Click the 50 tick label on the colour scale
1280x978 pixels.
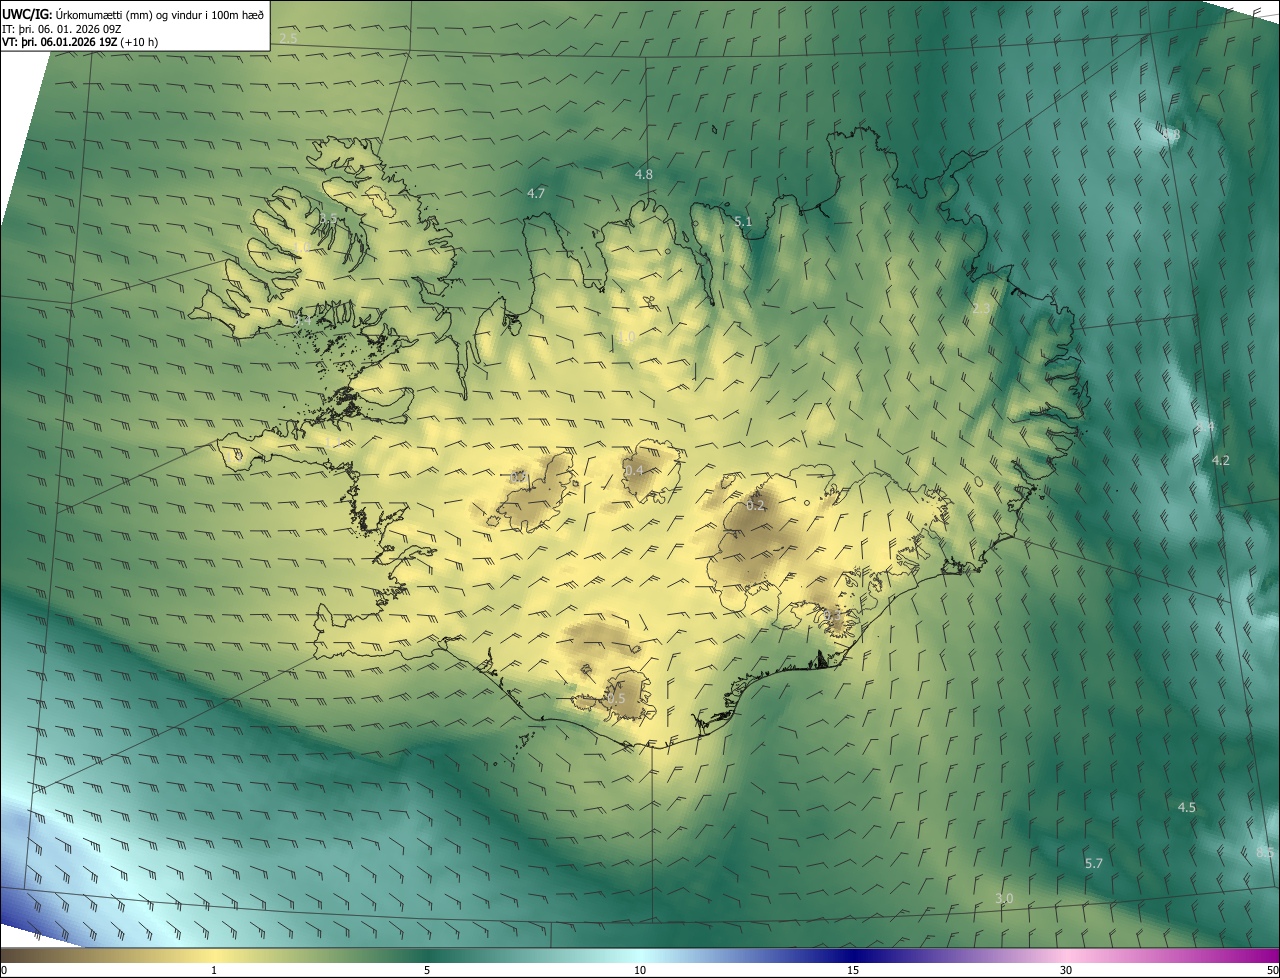click(x=1272, y=971)
